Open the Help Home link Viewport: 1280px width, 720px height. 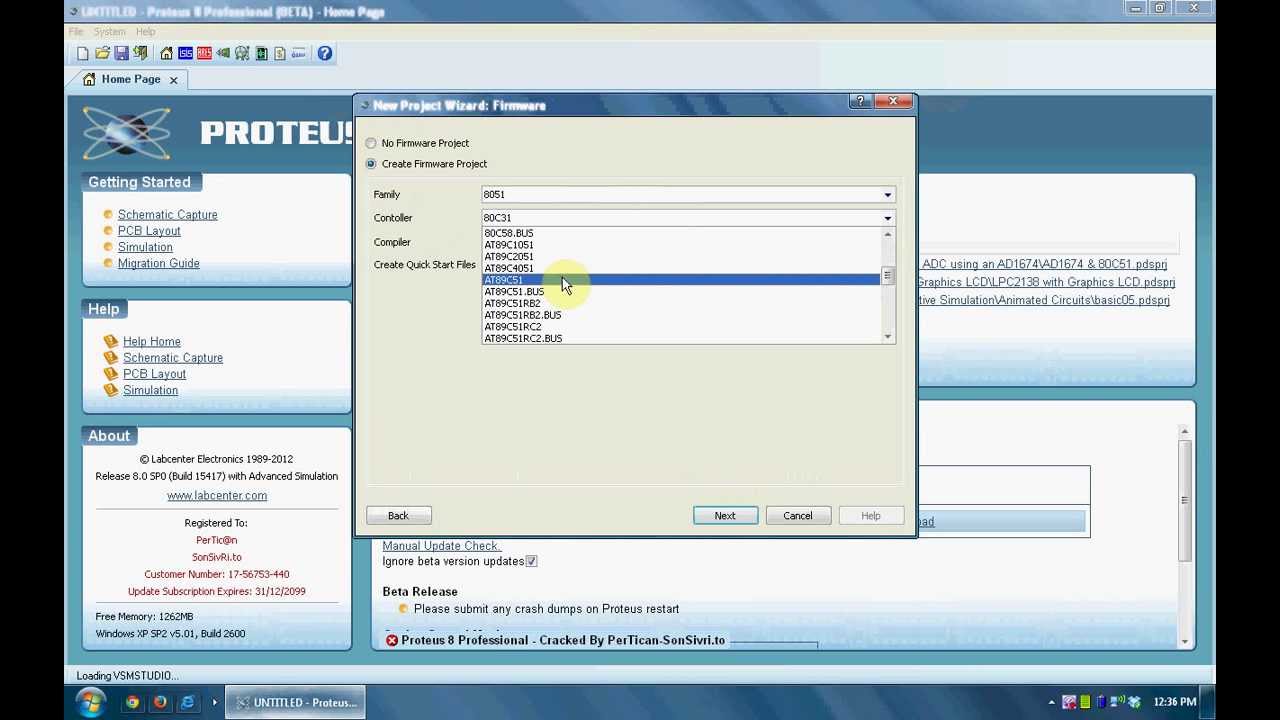click(151, 341)
